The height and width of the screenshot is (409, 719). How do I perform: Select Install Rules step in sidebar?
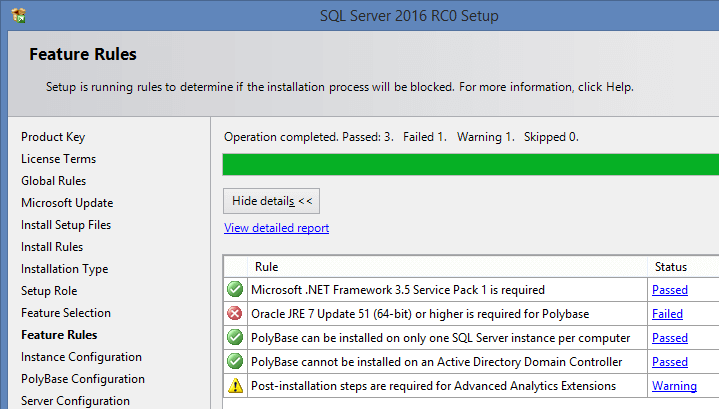click(x=52, y=247)
